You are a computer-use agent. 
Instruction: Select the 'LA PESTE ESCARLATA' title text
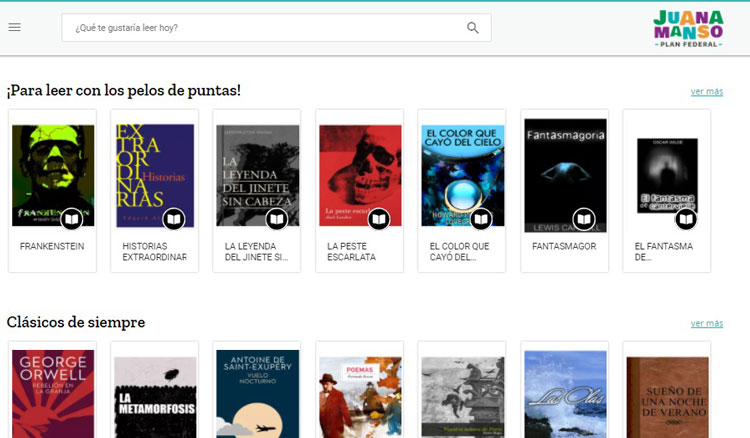pos(351,252)
